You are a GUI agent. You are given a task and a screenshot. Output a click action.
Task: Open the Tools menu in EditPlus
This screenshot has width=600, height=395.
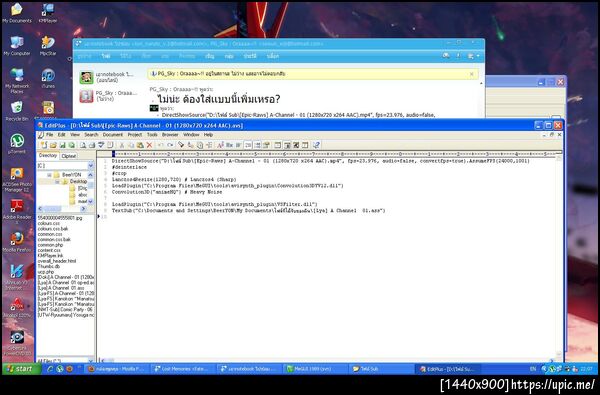point(152,135)
